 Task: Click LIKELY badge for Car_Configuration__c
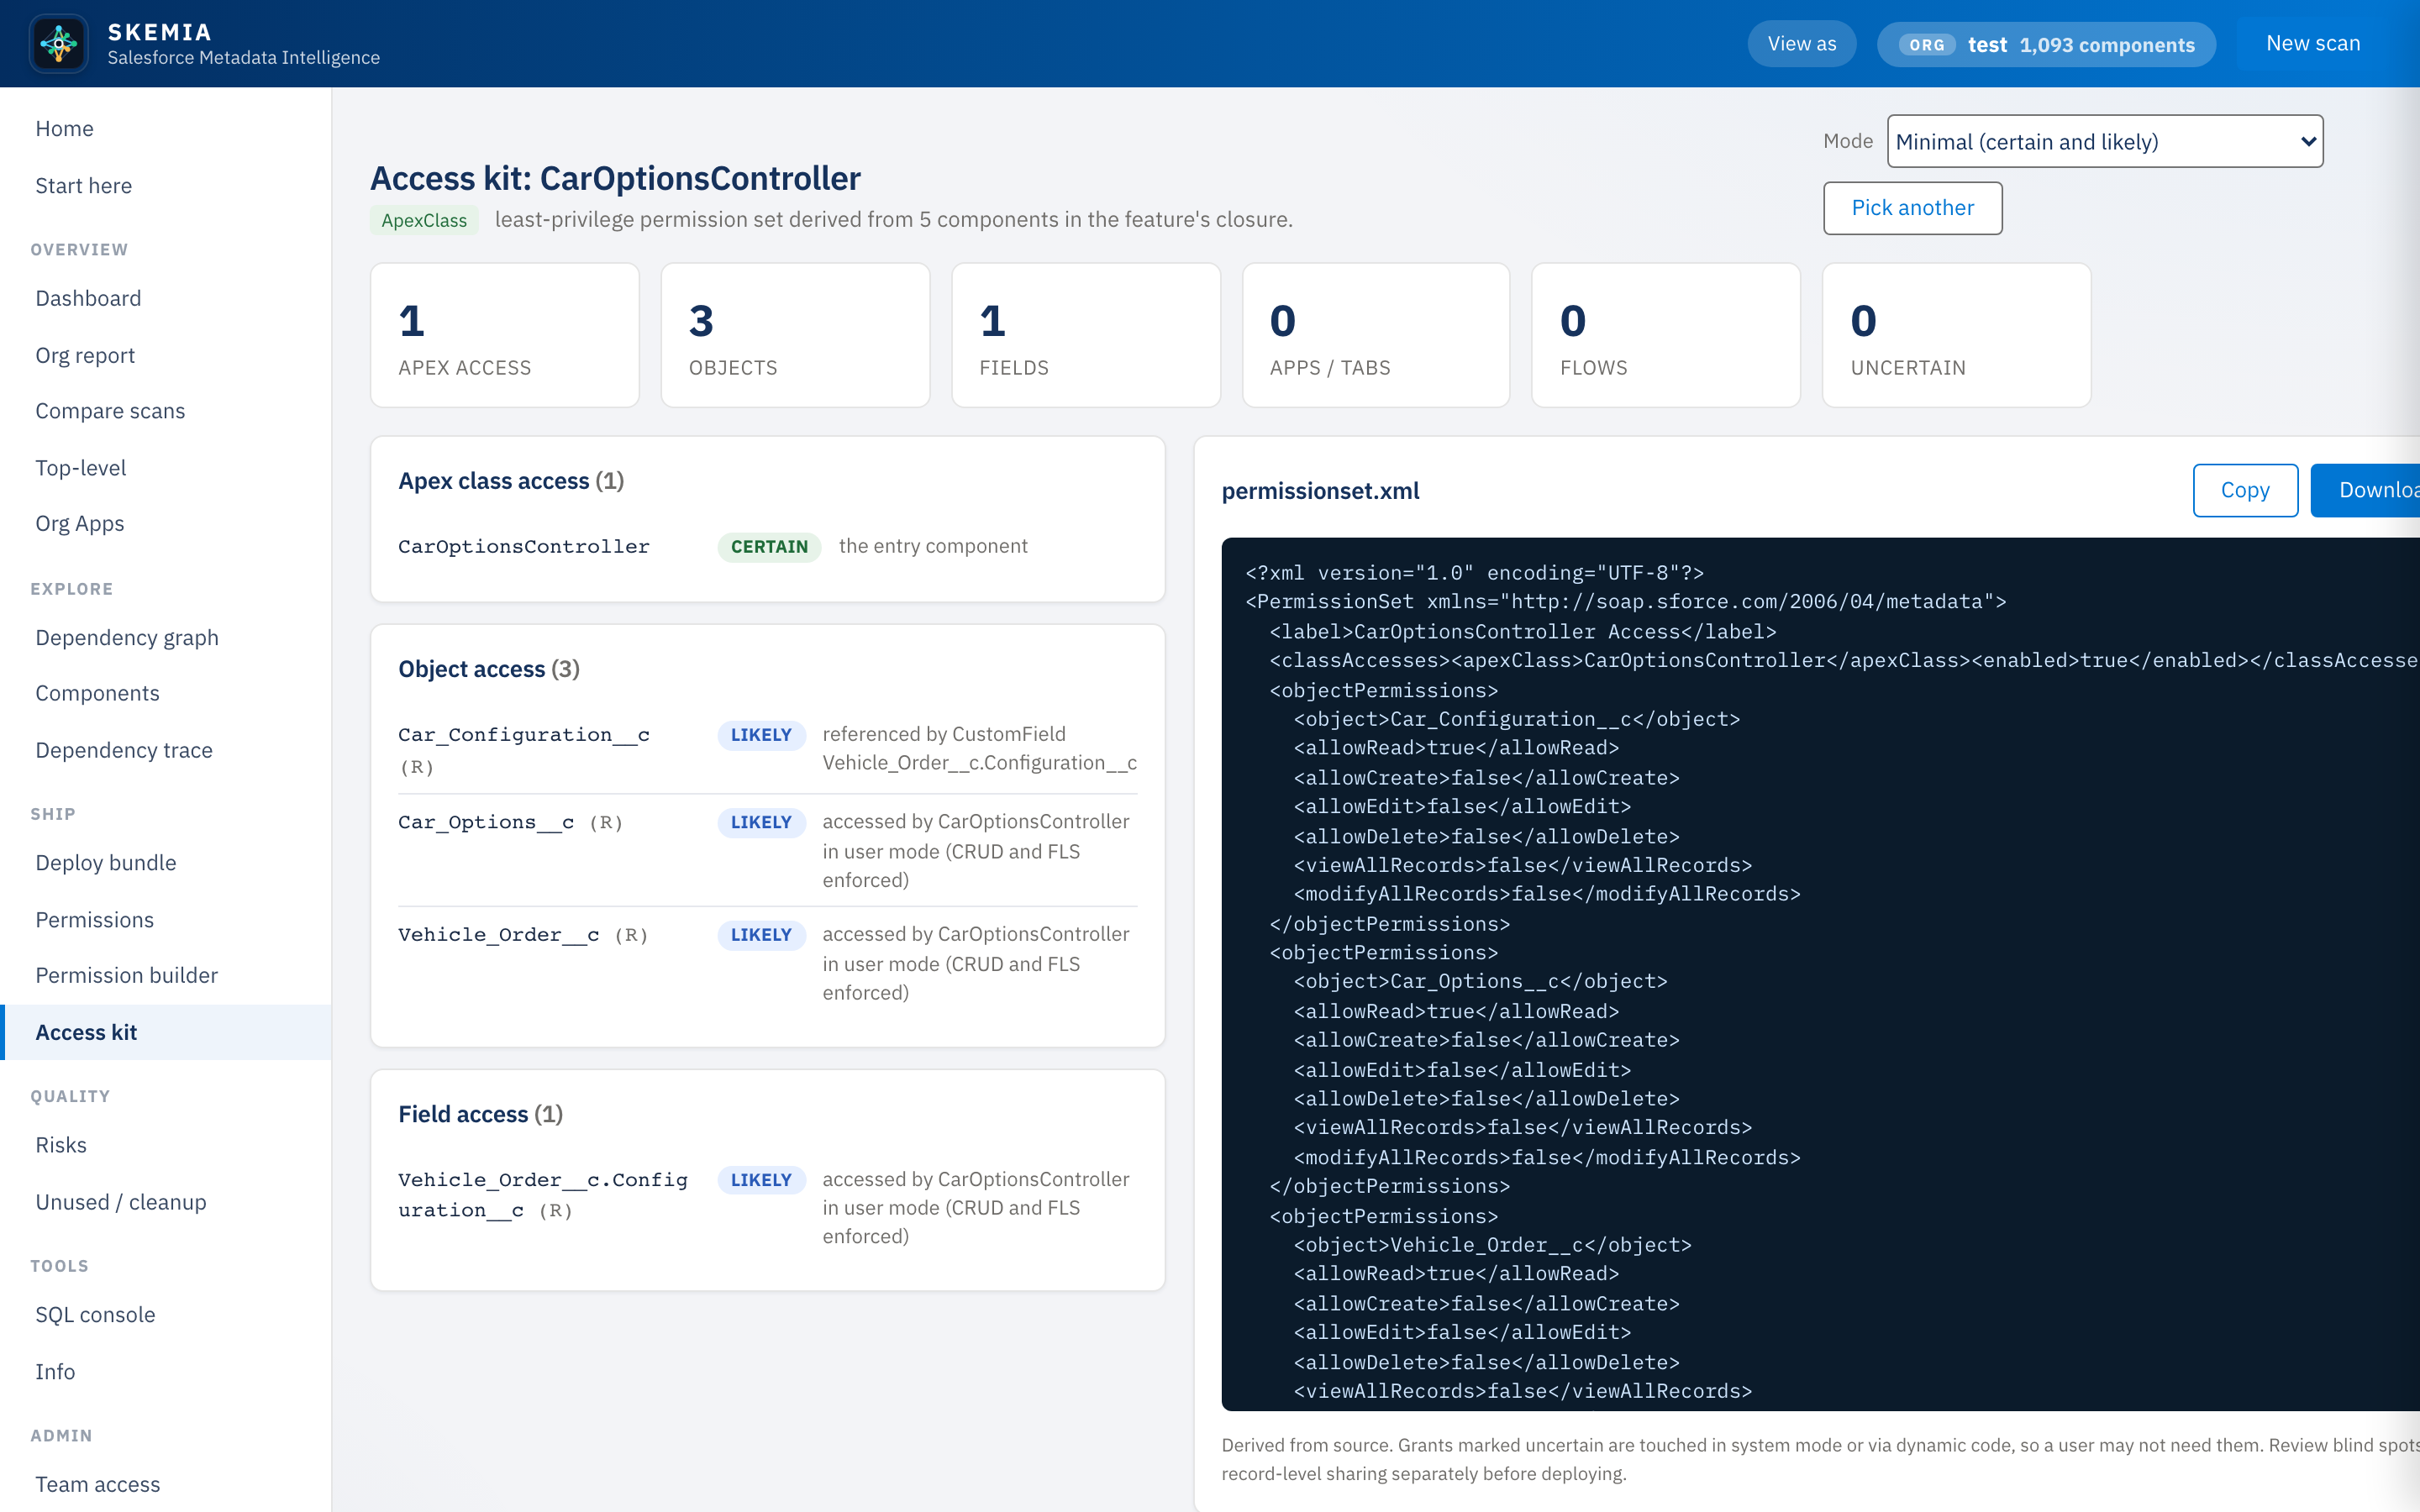[761, 735]
